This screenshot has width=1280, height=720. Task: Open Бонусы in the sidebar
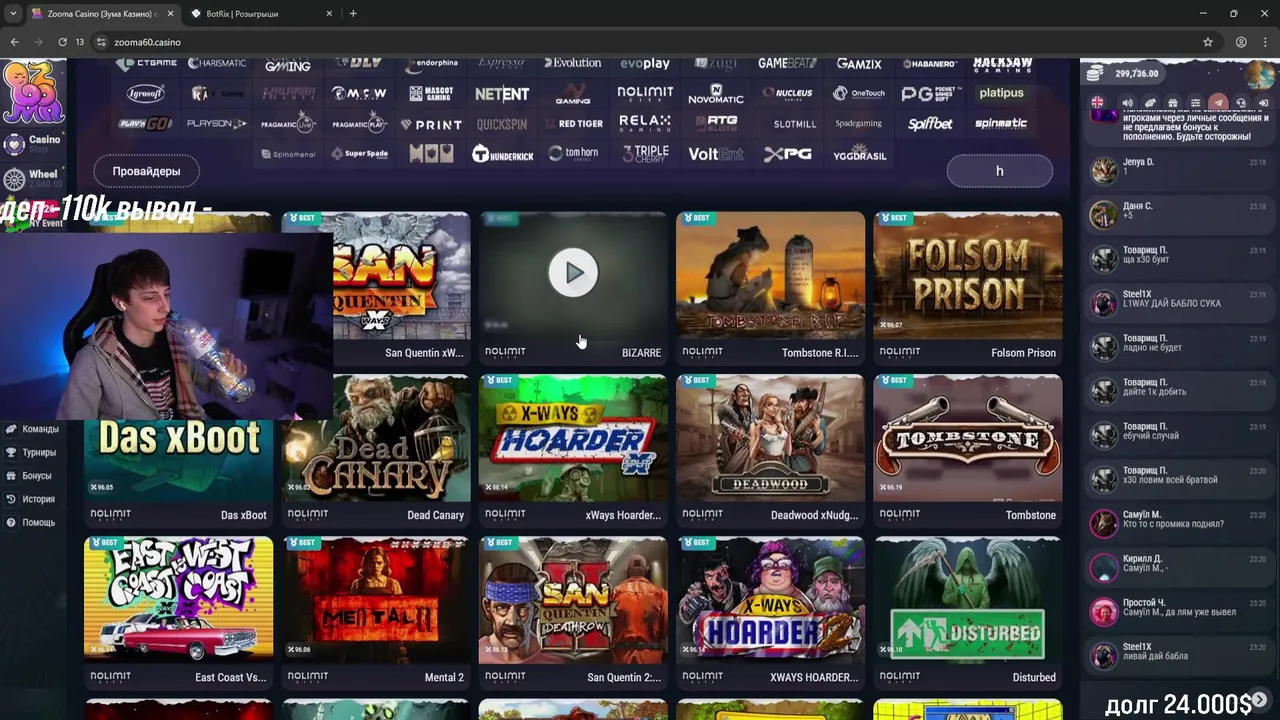(29, 476)
